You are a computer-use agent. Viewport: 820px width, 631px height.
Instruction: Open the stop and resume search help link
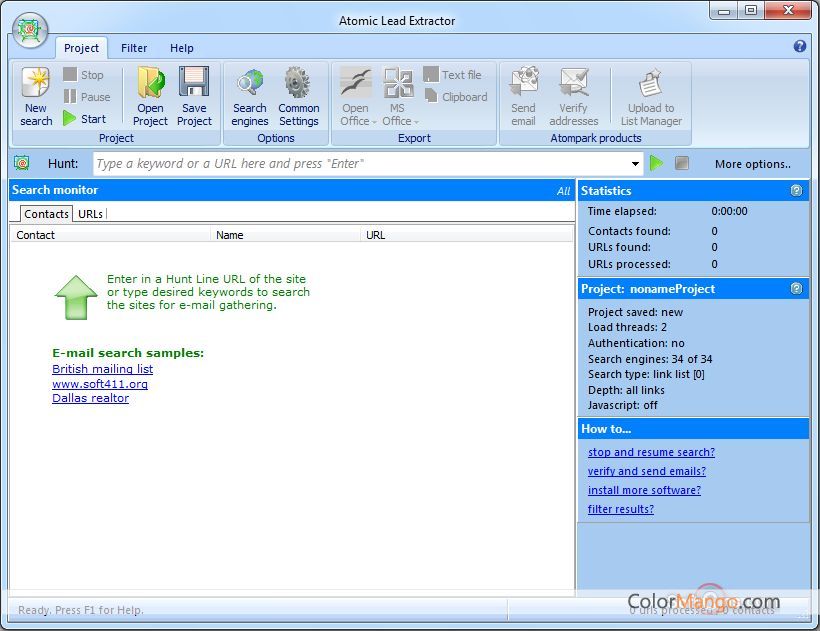point(651,452)
